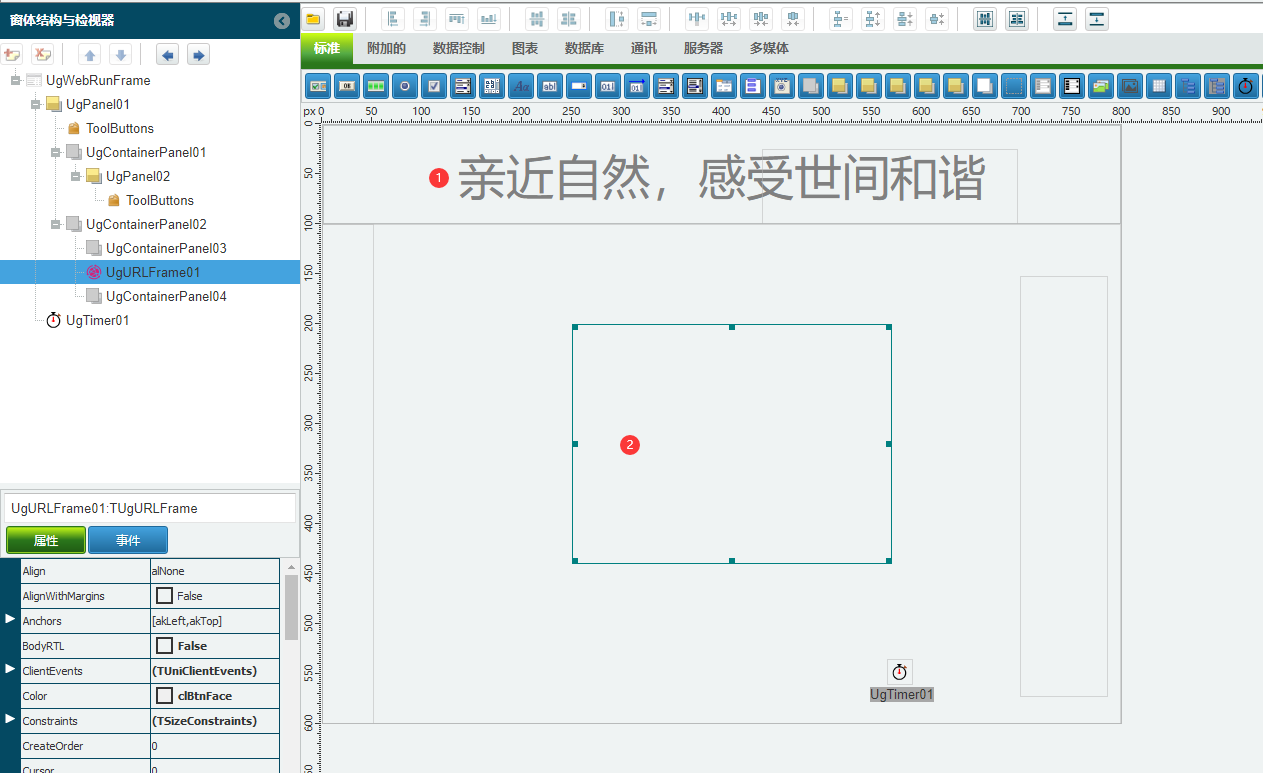The height and width of the screenshot is (773, 1263).
Task: Click the right arrow icon in structure panel
Action: (x=198, y=55)
